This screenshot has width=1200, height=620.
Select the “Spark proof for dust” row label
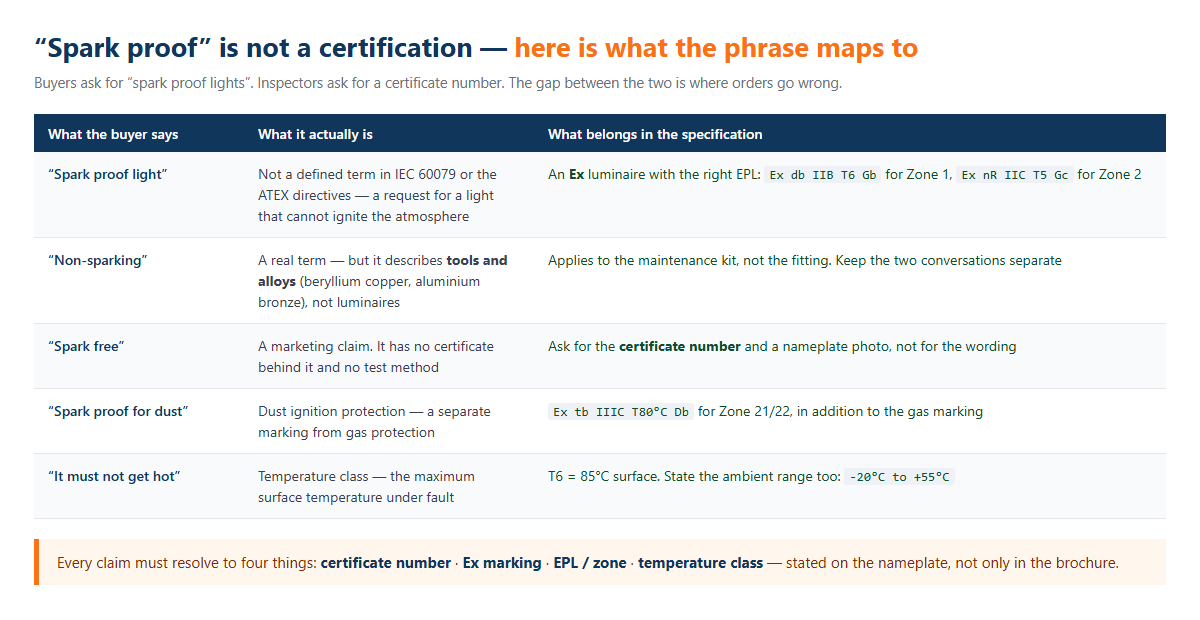118,411
